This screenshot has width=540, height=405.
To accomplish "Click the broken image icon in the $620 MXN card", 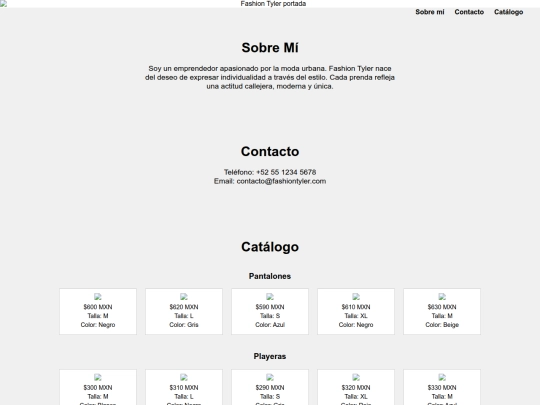I will (x=184, y=297).
